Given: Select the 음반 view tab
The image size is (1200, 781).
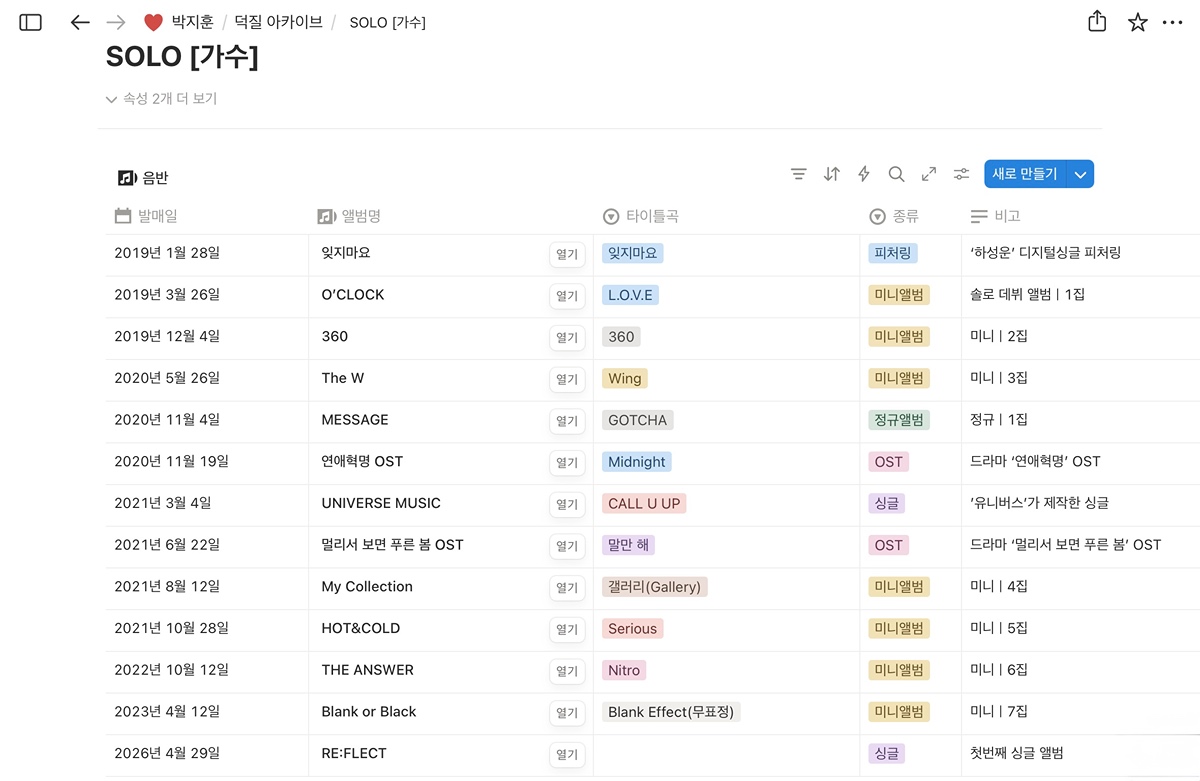Looking at the screenshot, I should (144, 178).
